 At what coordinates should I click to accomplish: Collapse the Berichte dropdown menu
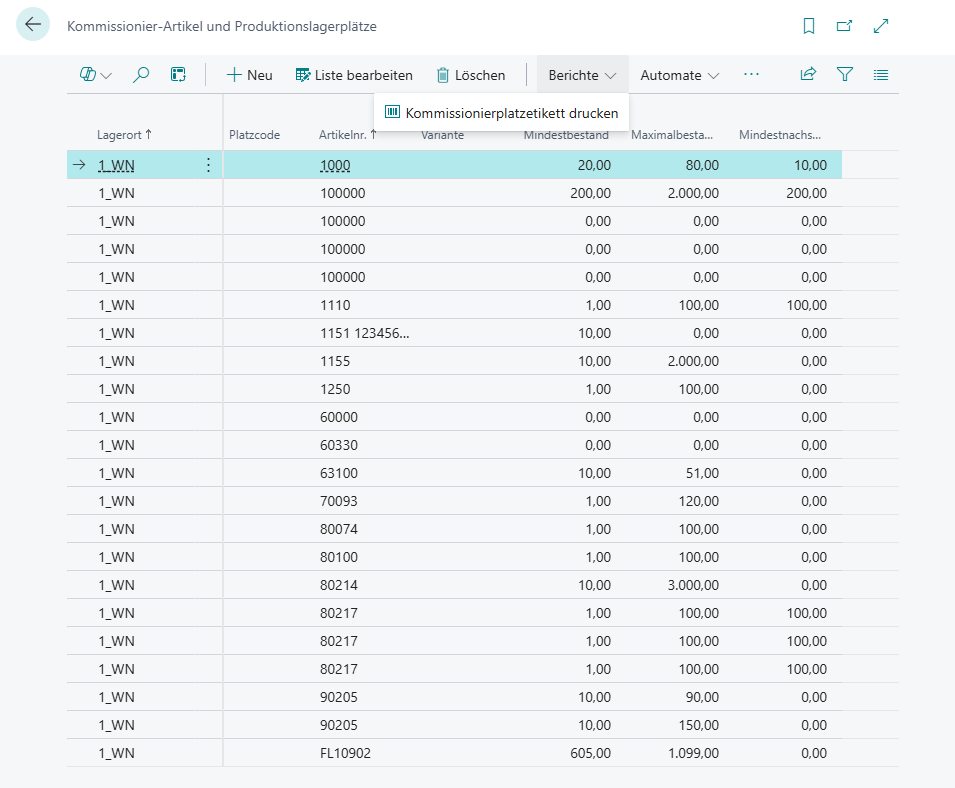582,75
